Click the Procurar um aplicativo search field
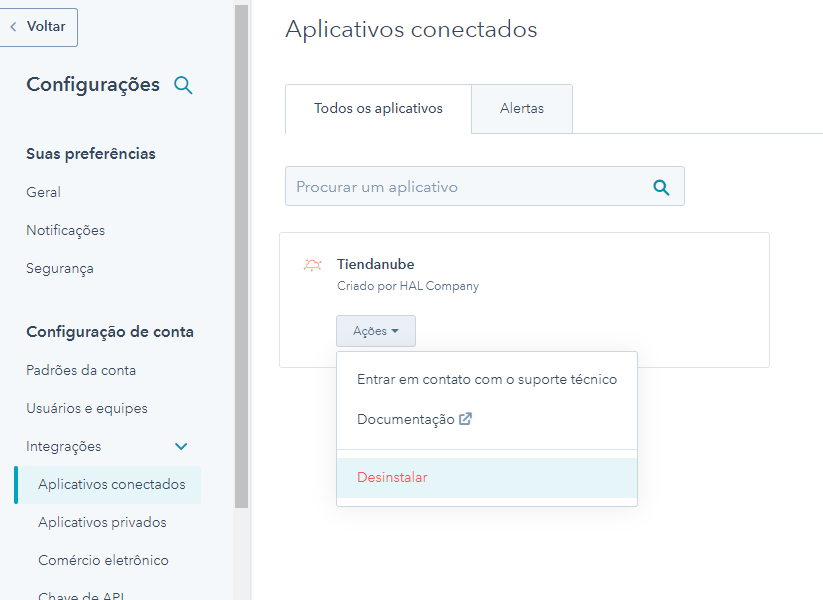823x600 pixels. [x=470, y=187]
